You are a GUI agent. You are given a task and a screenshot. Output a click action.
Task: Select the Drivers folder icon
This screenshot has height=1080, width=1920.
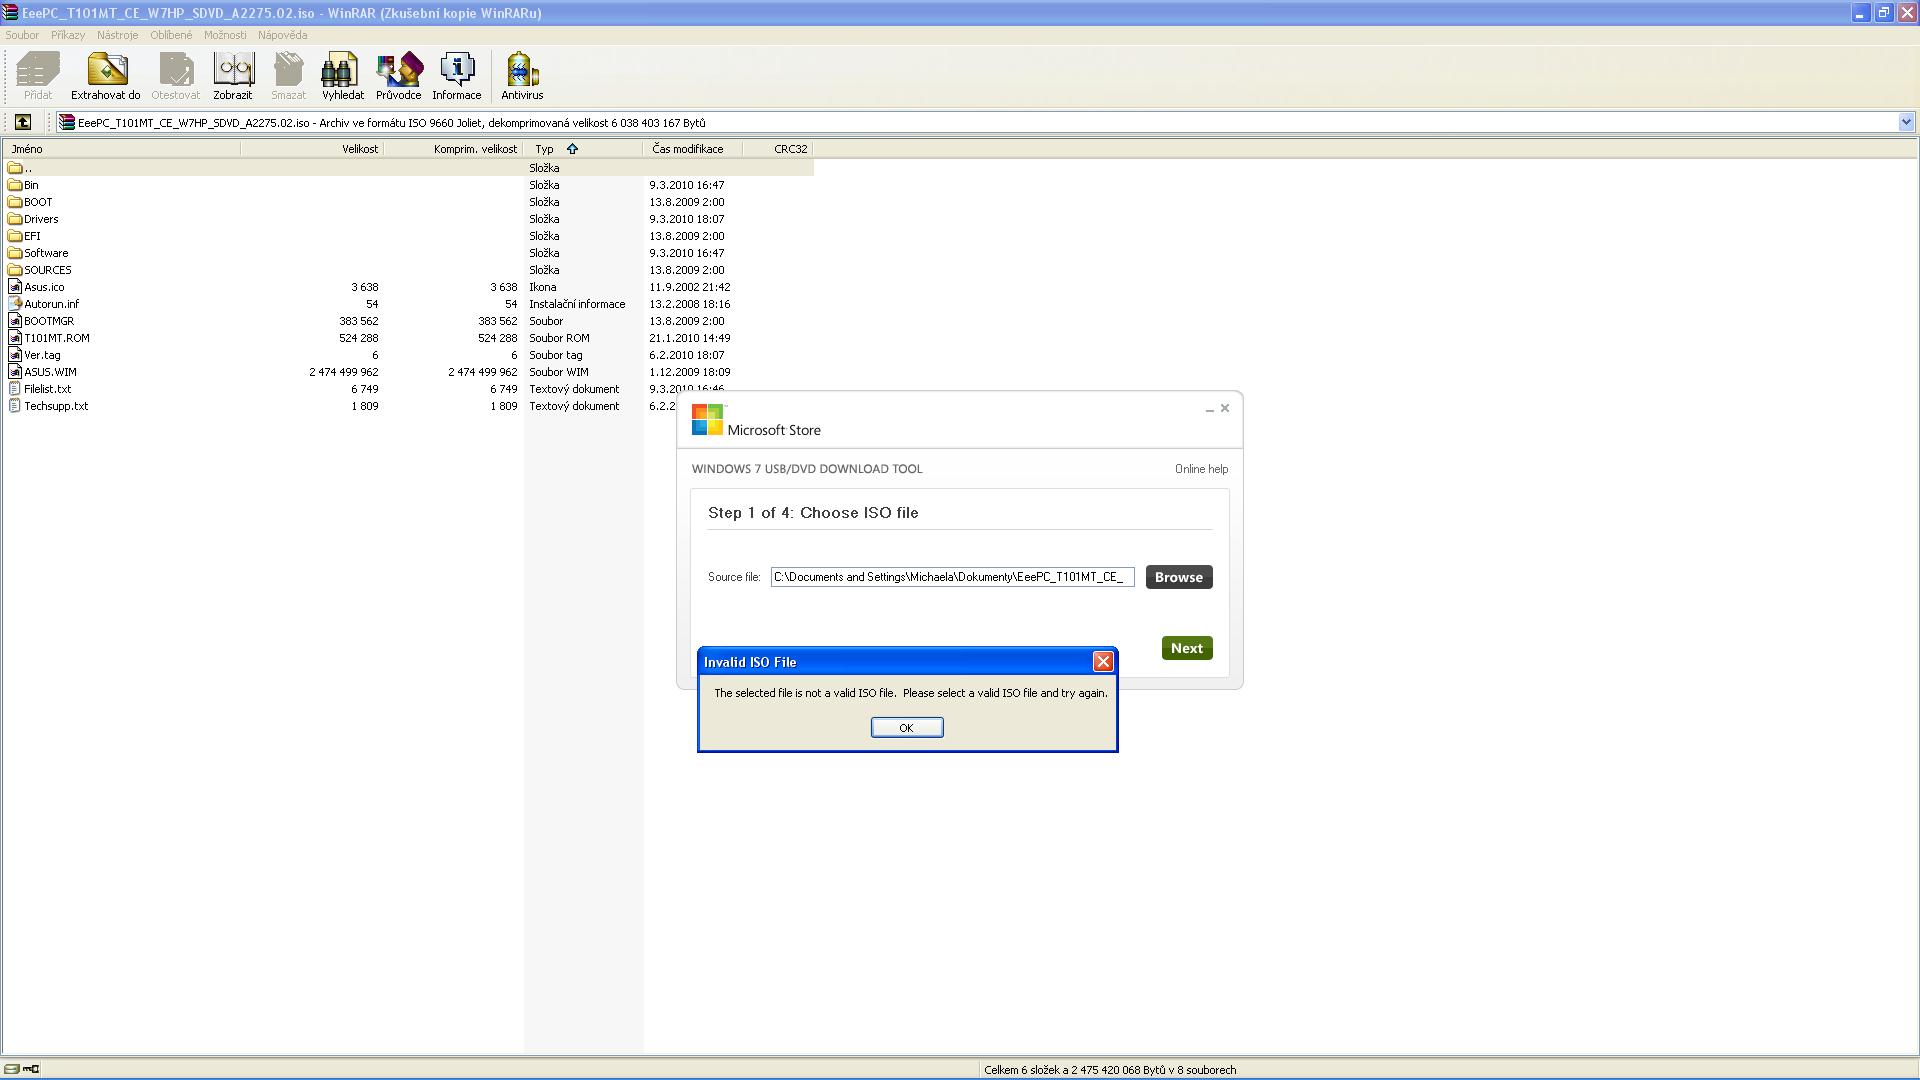click(x=15, y=219)
